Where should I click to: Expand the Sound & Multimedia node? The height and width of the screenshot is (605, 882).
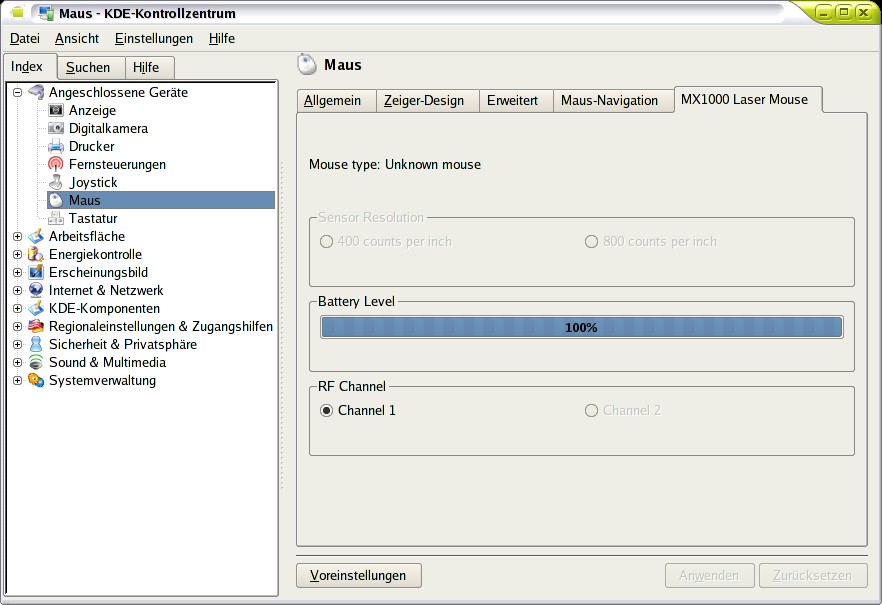click(x=17, y=362)
